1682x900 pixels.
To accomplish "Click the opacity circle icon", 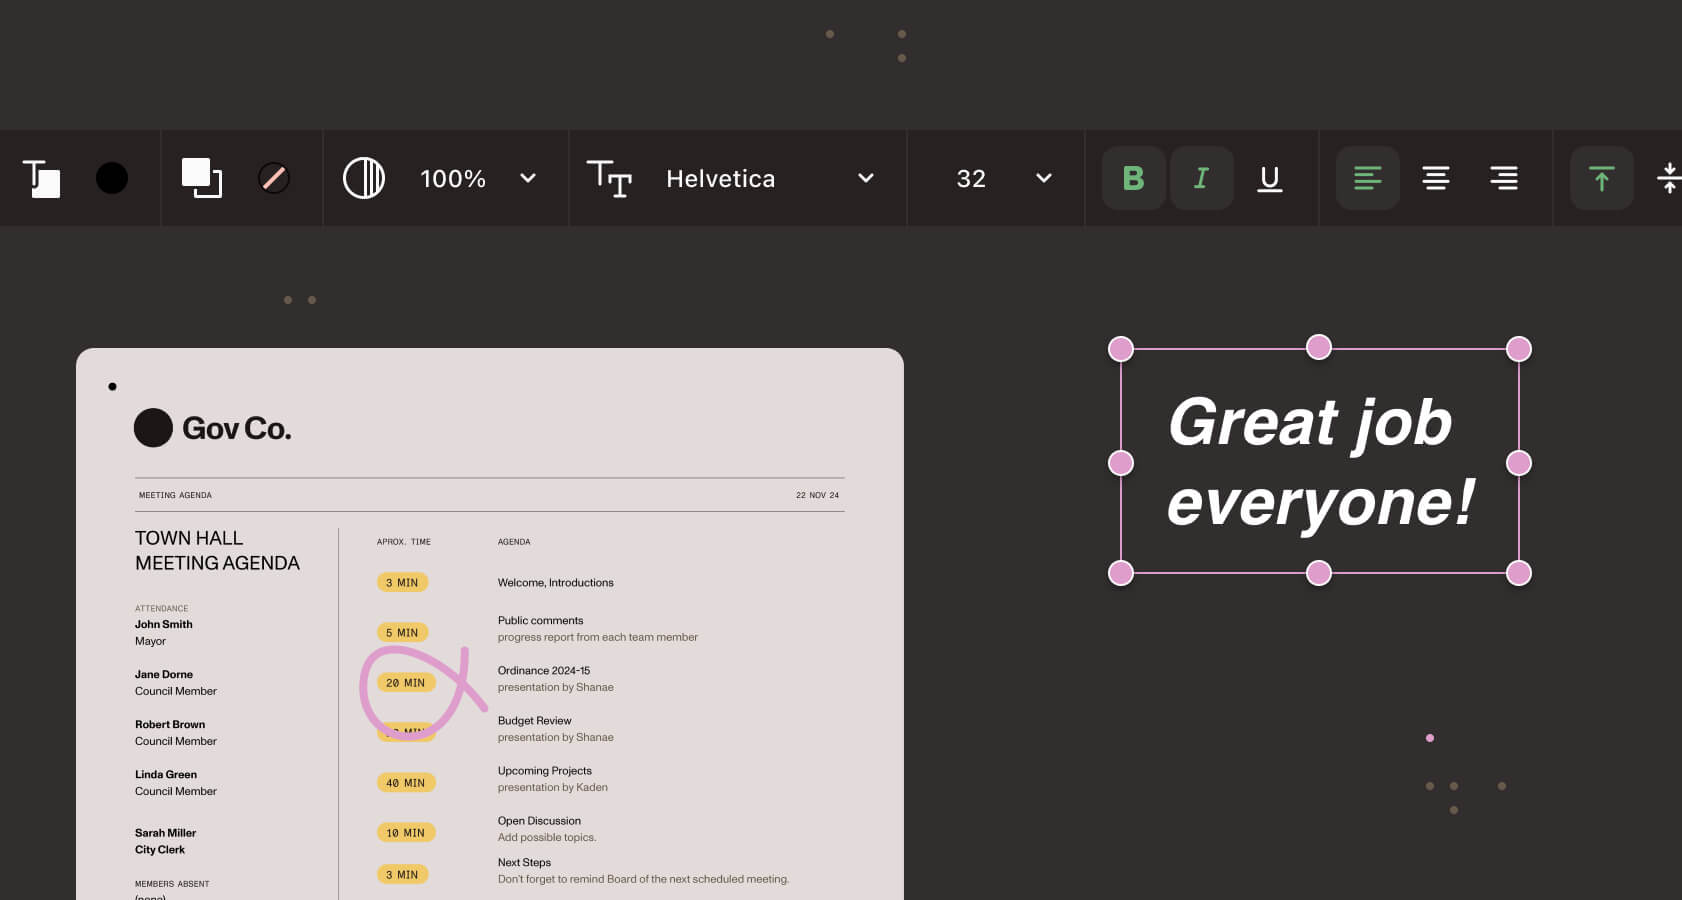I will coord(364,178).
